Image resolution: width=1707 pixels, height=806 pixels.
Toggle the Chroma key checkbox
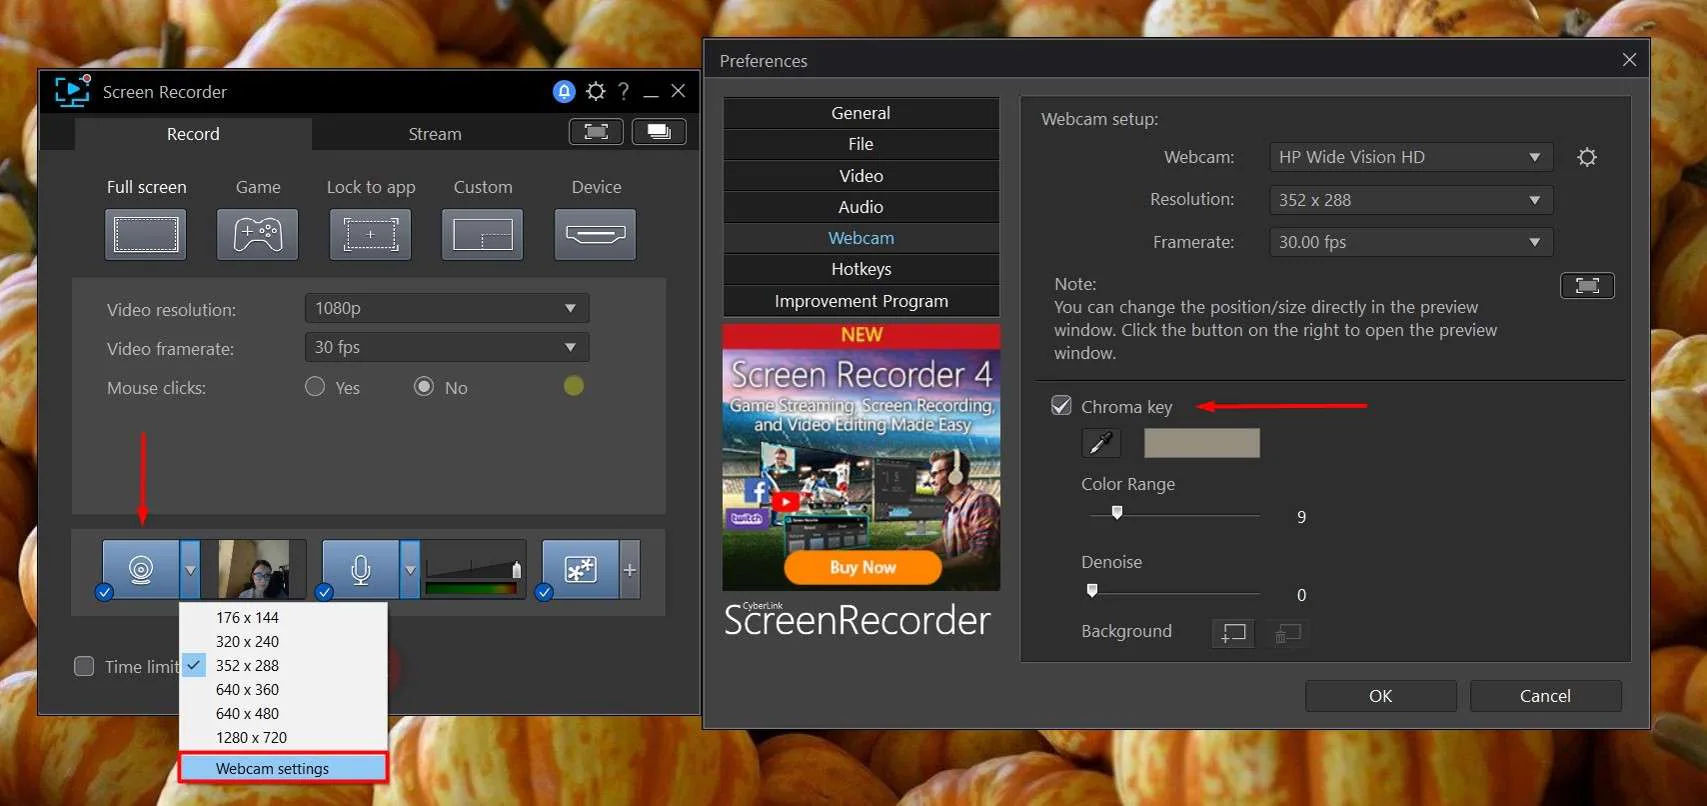point(1061,406)
